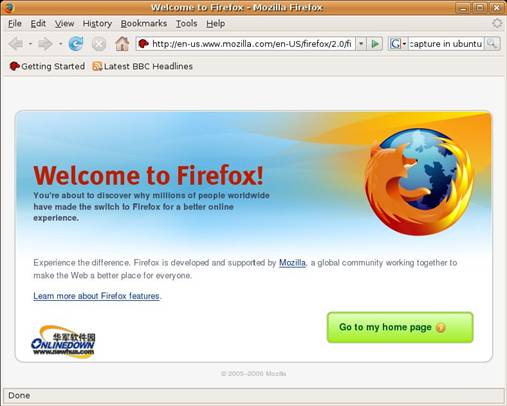Viewport: 507px width, 406px height.
Task: Click the Back arrow button
Action: tap(16, 44)
